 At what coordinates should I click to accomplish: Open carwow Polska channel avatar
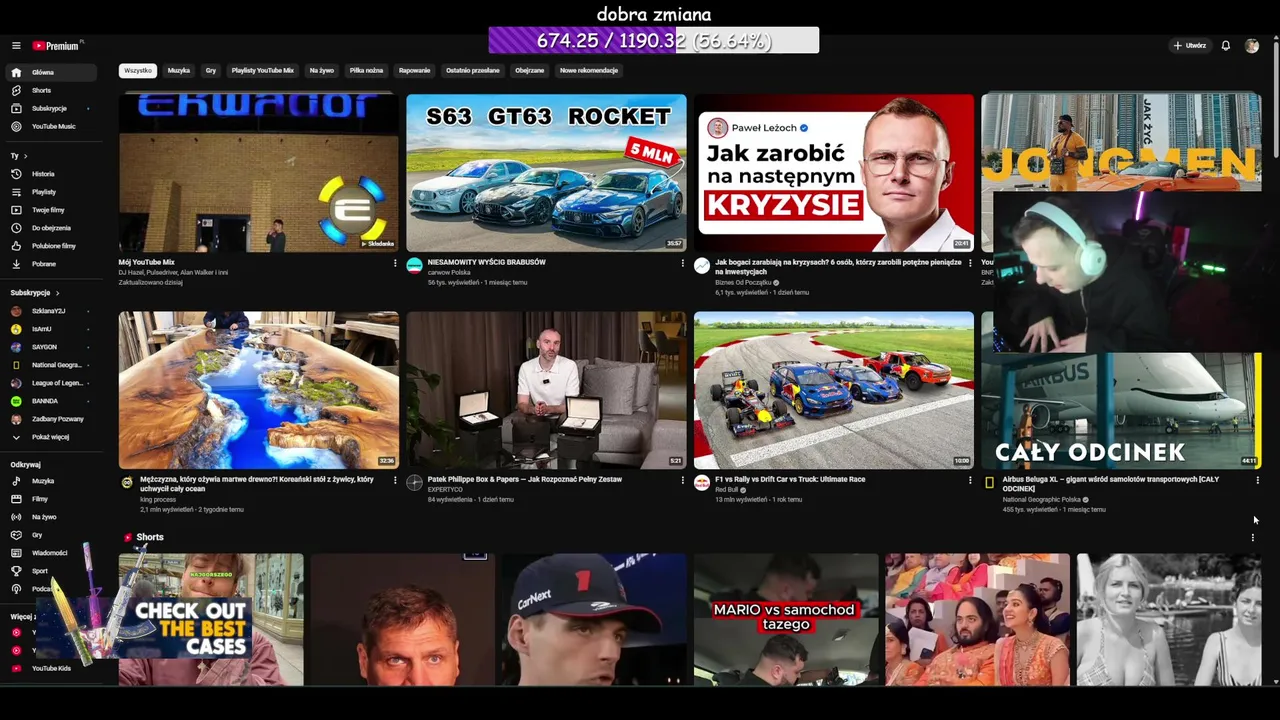(x=415, y=265)
